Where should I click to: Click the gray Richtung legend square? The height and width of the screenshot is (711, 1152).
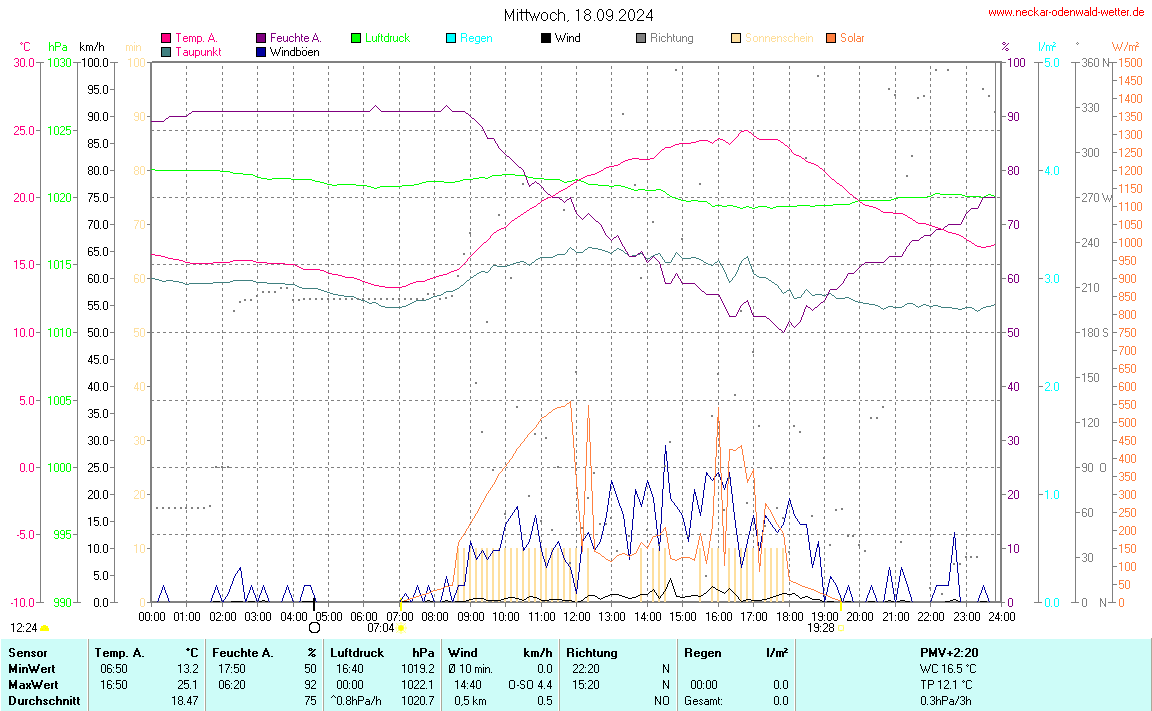(641, 38)
